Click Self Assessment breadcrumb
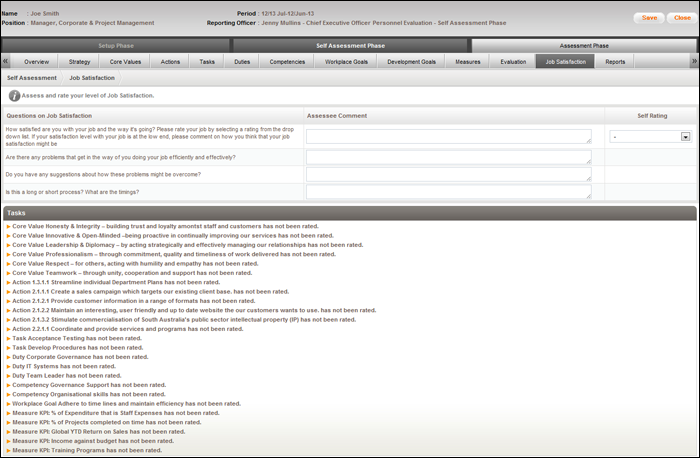The height and width of the screenshot is (458, 700). (x=32, y=78)
